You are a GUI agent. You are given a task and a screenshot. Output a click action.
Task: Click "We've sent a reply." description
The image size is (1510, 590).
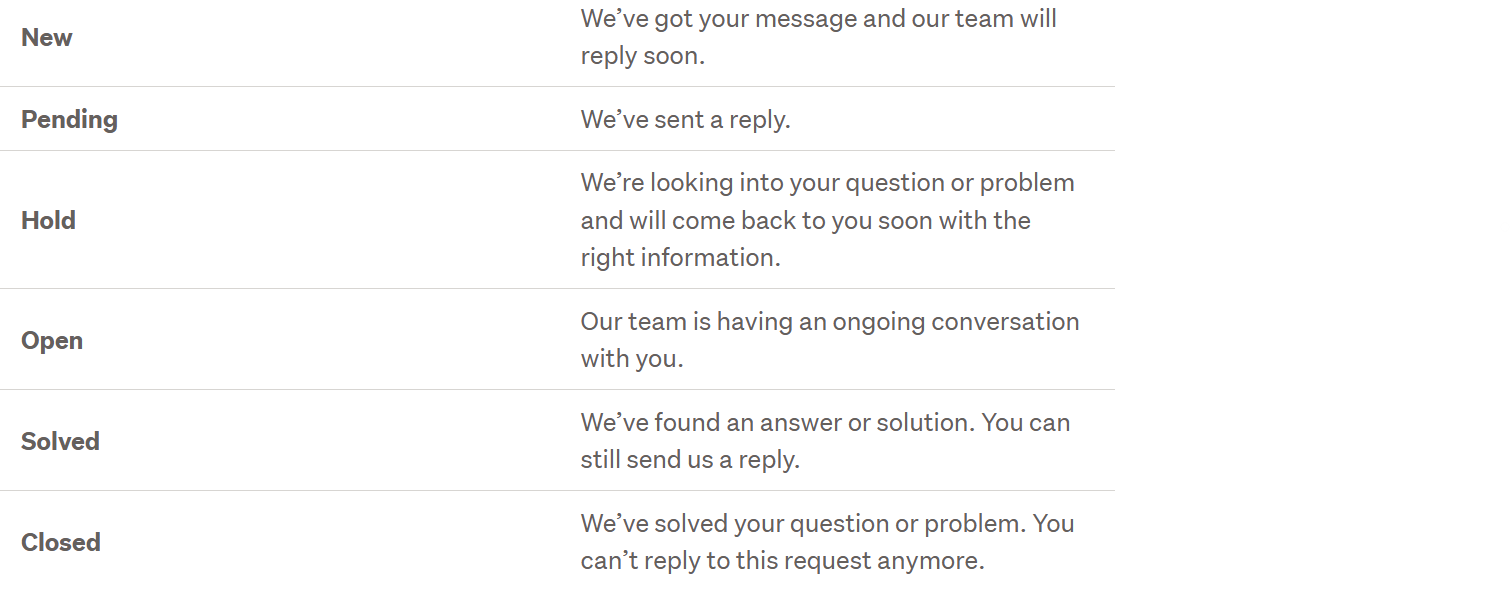click(685, 120)
